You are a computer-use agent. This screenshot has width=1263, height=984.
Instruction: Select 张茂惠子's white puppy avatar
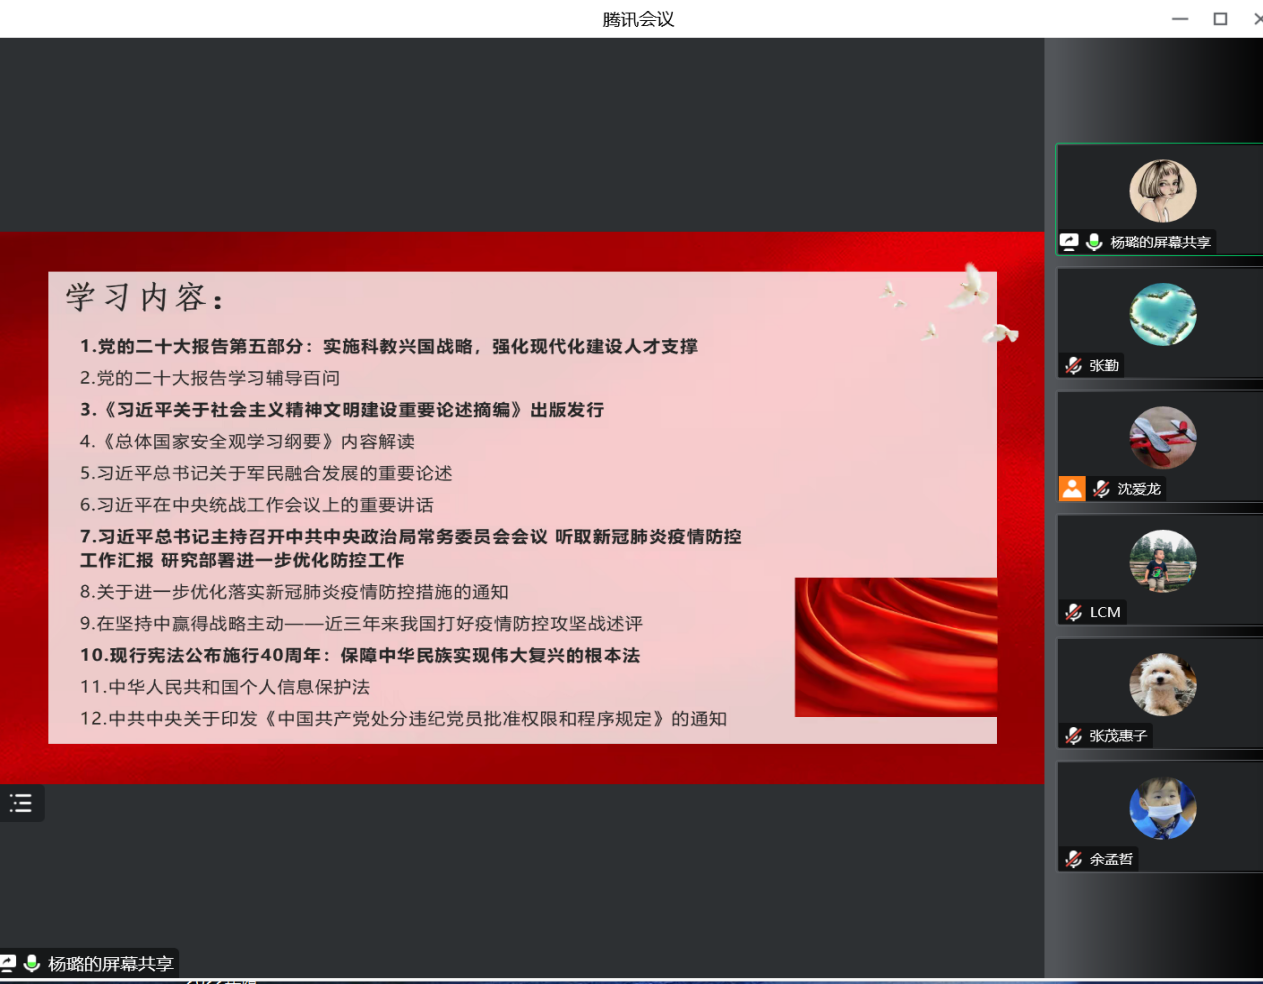(x=1162, y=685)
